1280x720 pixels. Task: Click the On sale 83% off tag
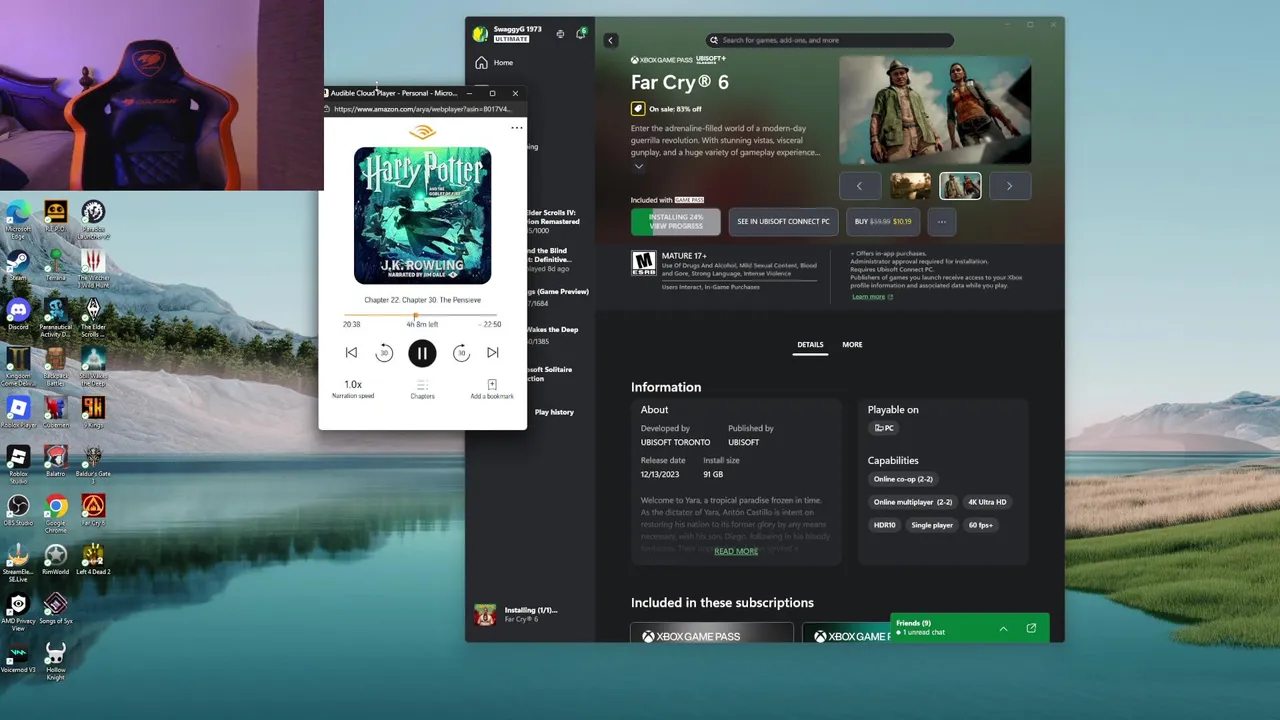(666, 109)
